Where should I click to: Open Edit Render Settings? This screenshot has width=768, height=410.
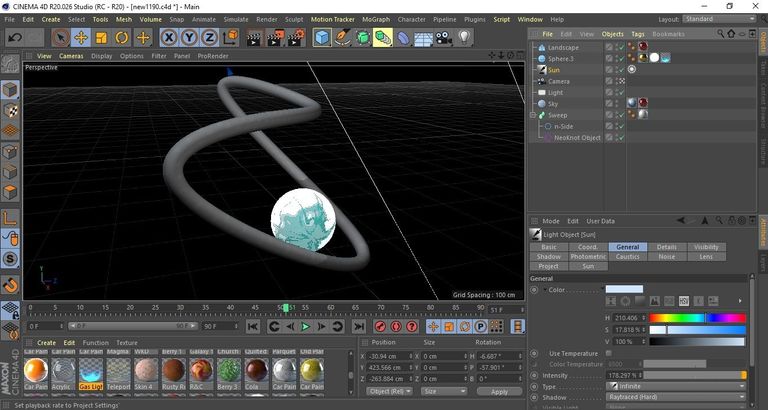296,38
